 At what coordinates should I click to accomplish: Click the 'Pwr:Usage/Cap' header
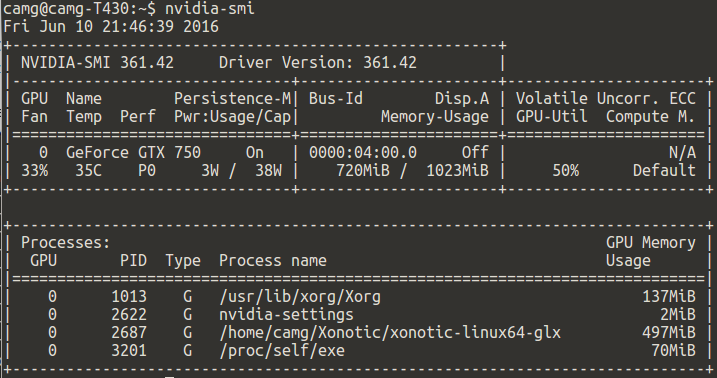point(232,117)
